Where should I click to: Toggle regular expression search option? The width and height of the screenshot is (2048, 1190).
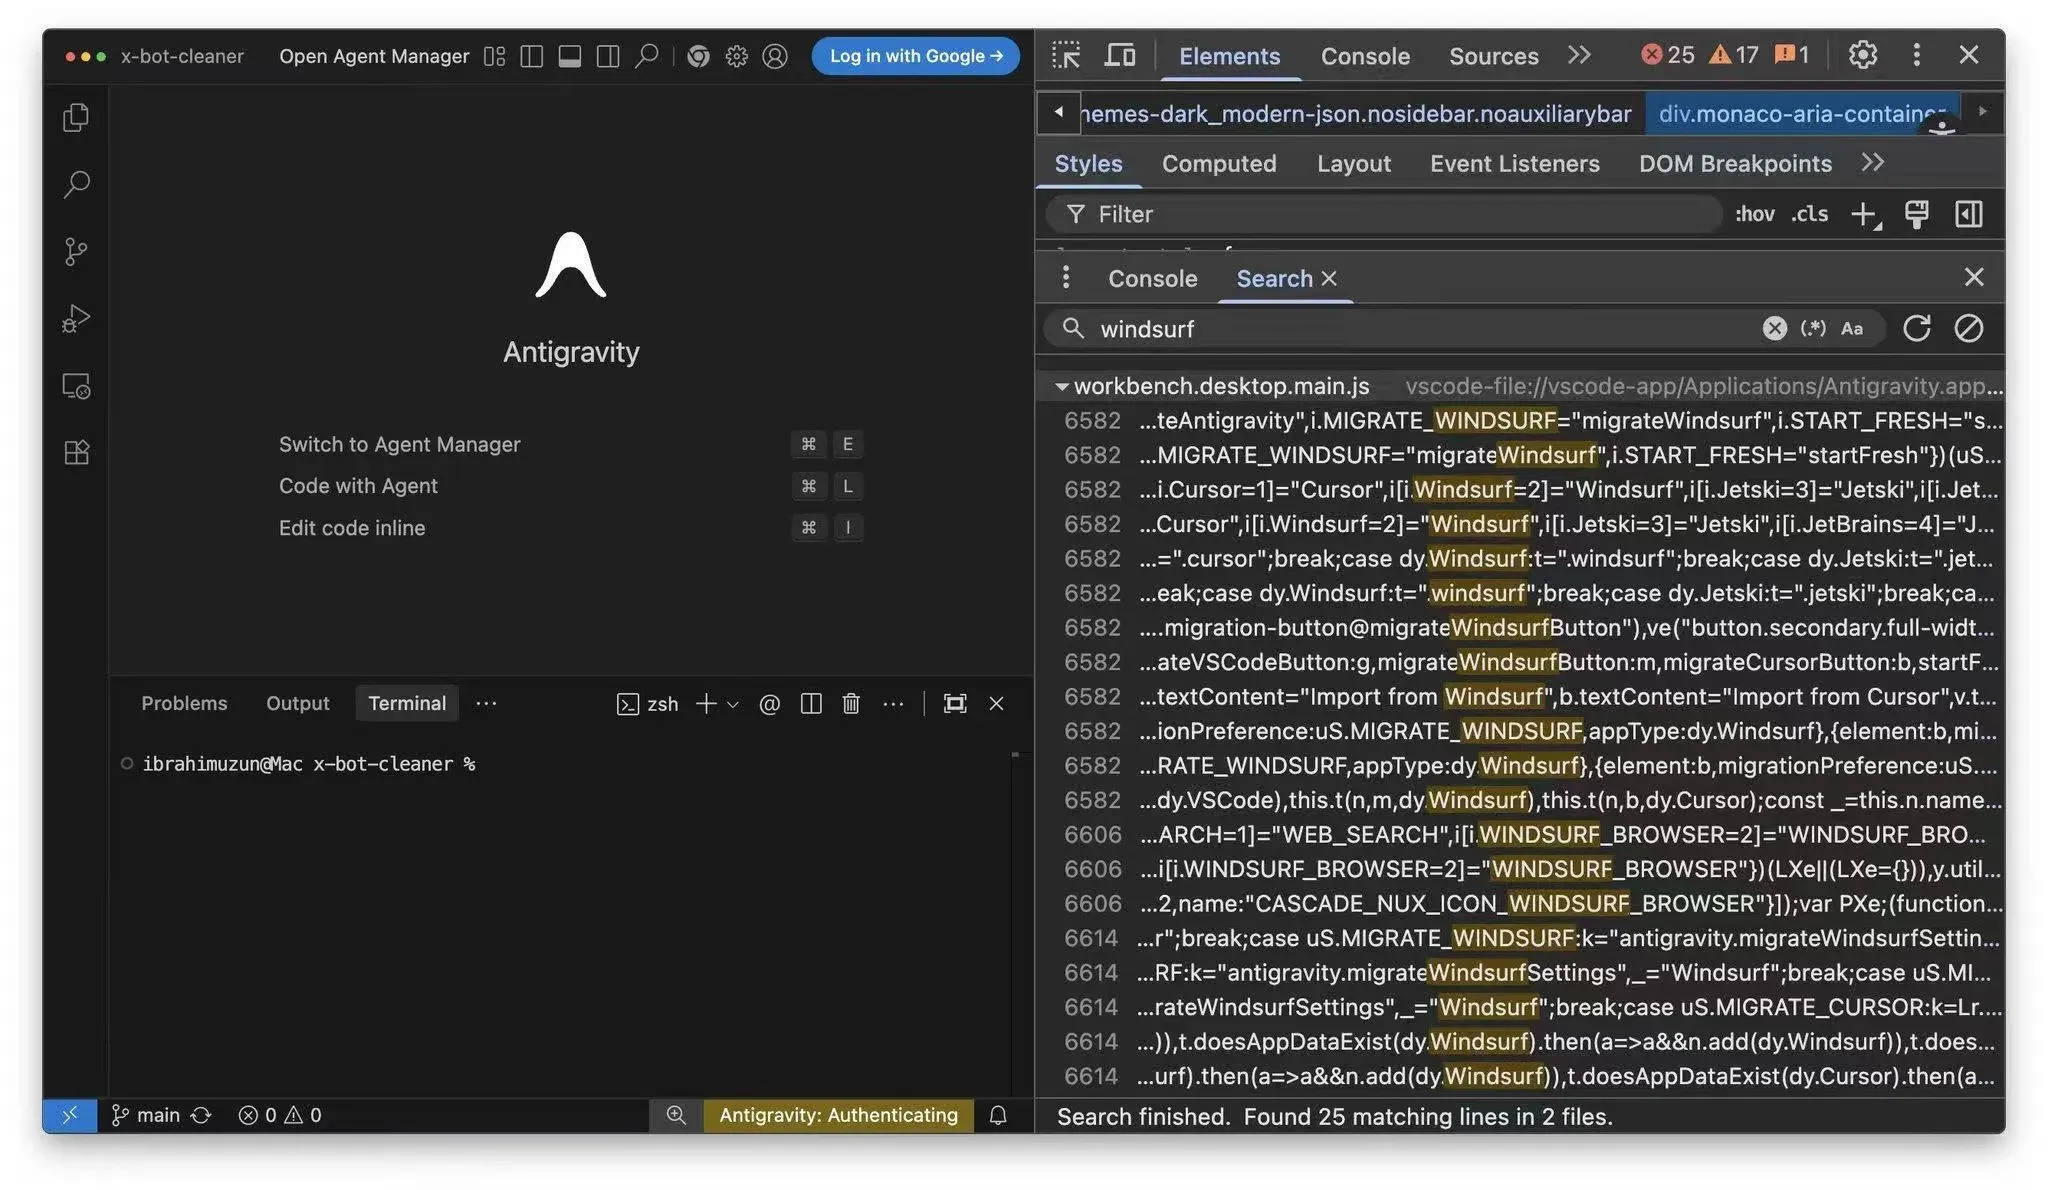tap(1813, 328)
